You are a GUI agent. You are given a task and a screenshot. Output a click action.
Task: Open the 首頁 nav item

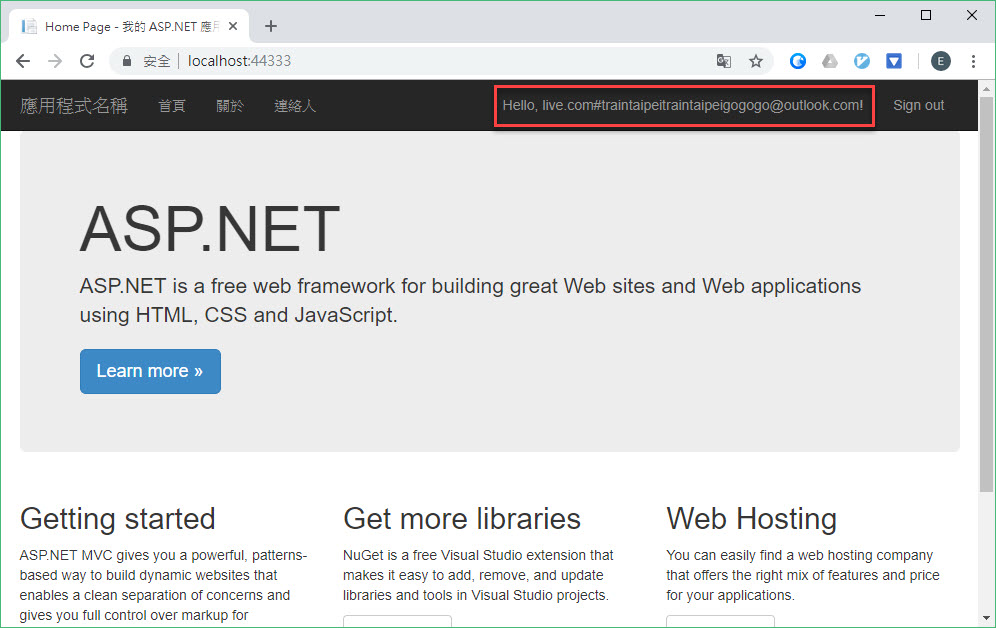coord(172,105)
